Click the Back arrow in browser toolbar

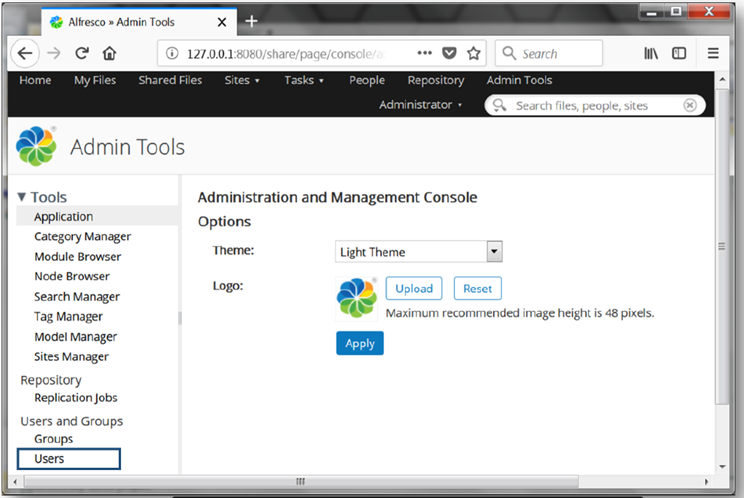(25, 54)
